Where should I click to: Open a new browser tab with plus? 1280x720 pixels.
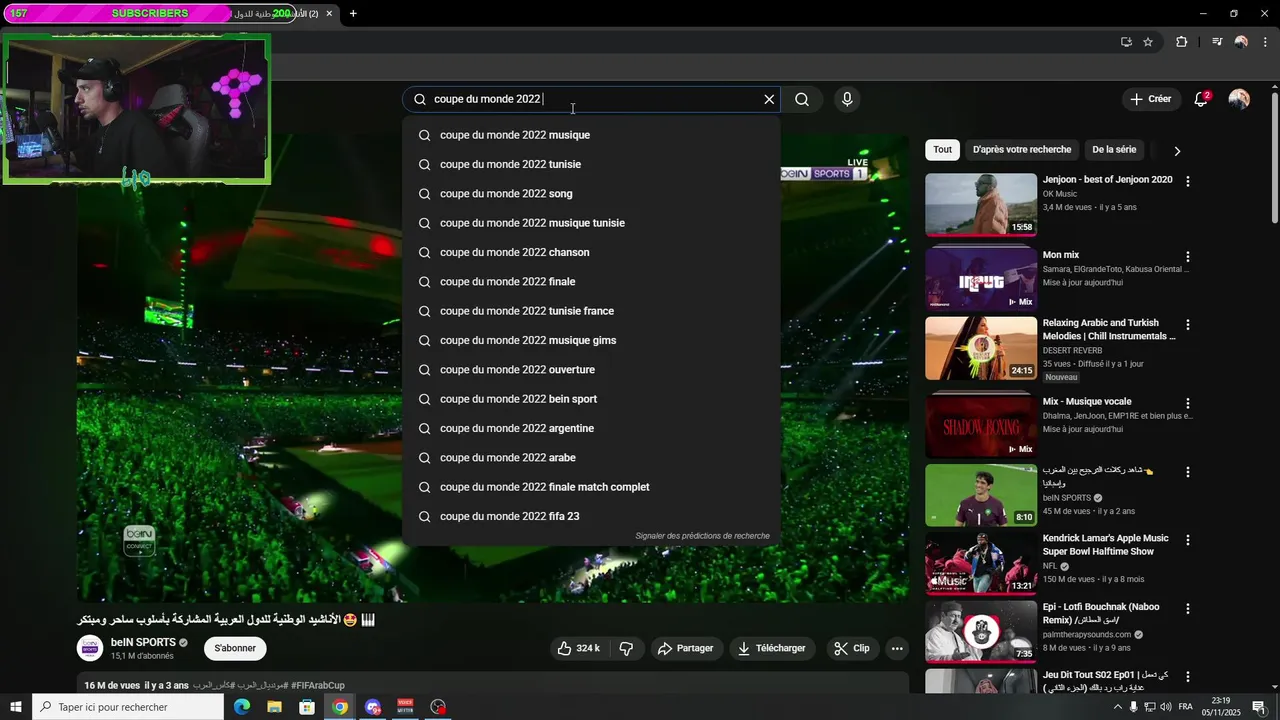[x=353, y=13]
